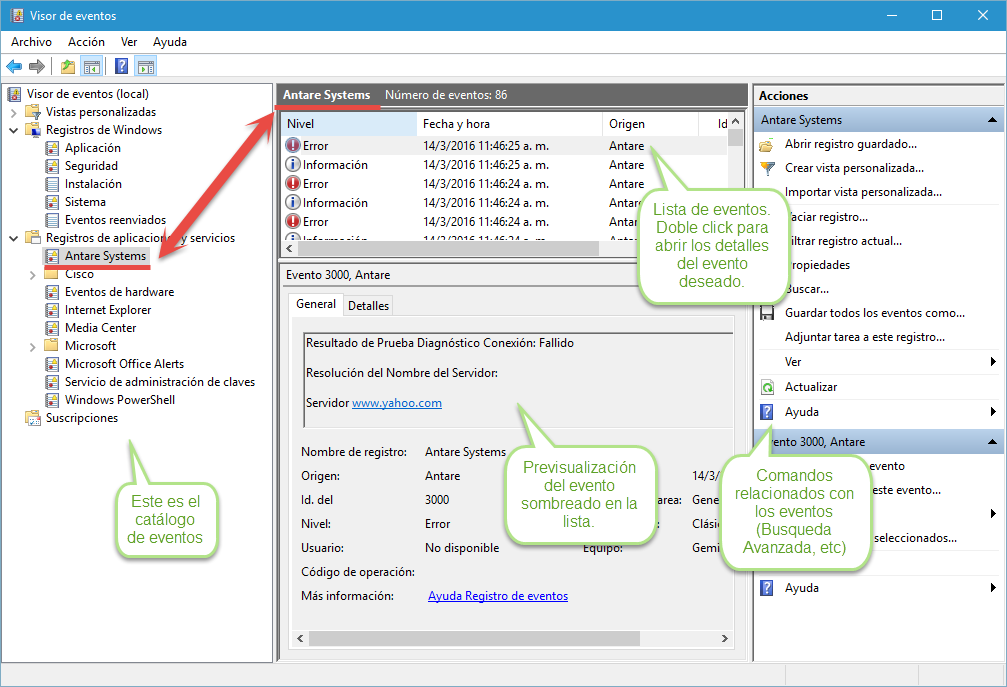
Task: Click the back arrow toolbar icon
Action: (14, 67)
